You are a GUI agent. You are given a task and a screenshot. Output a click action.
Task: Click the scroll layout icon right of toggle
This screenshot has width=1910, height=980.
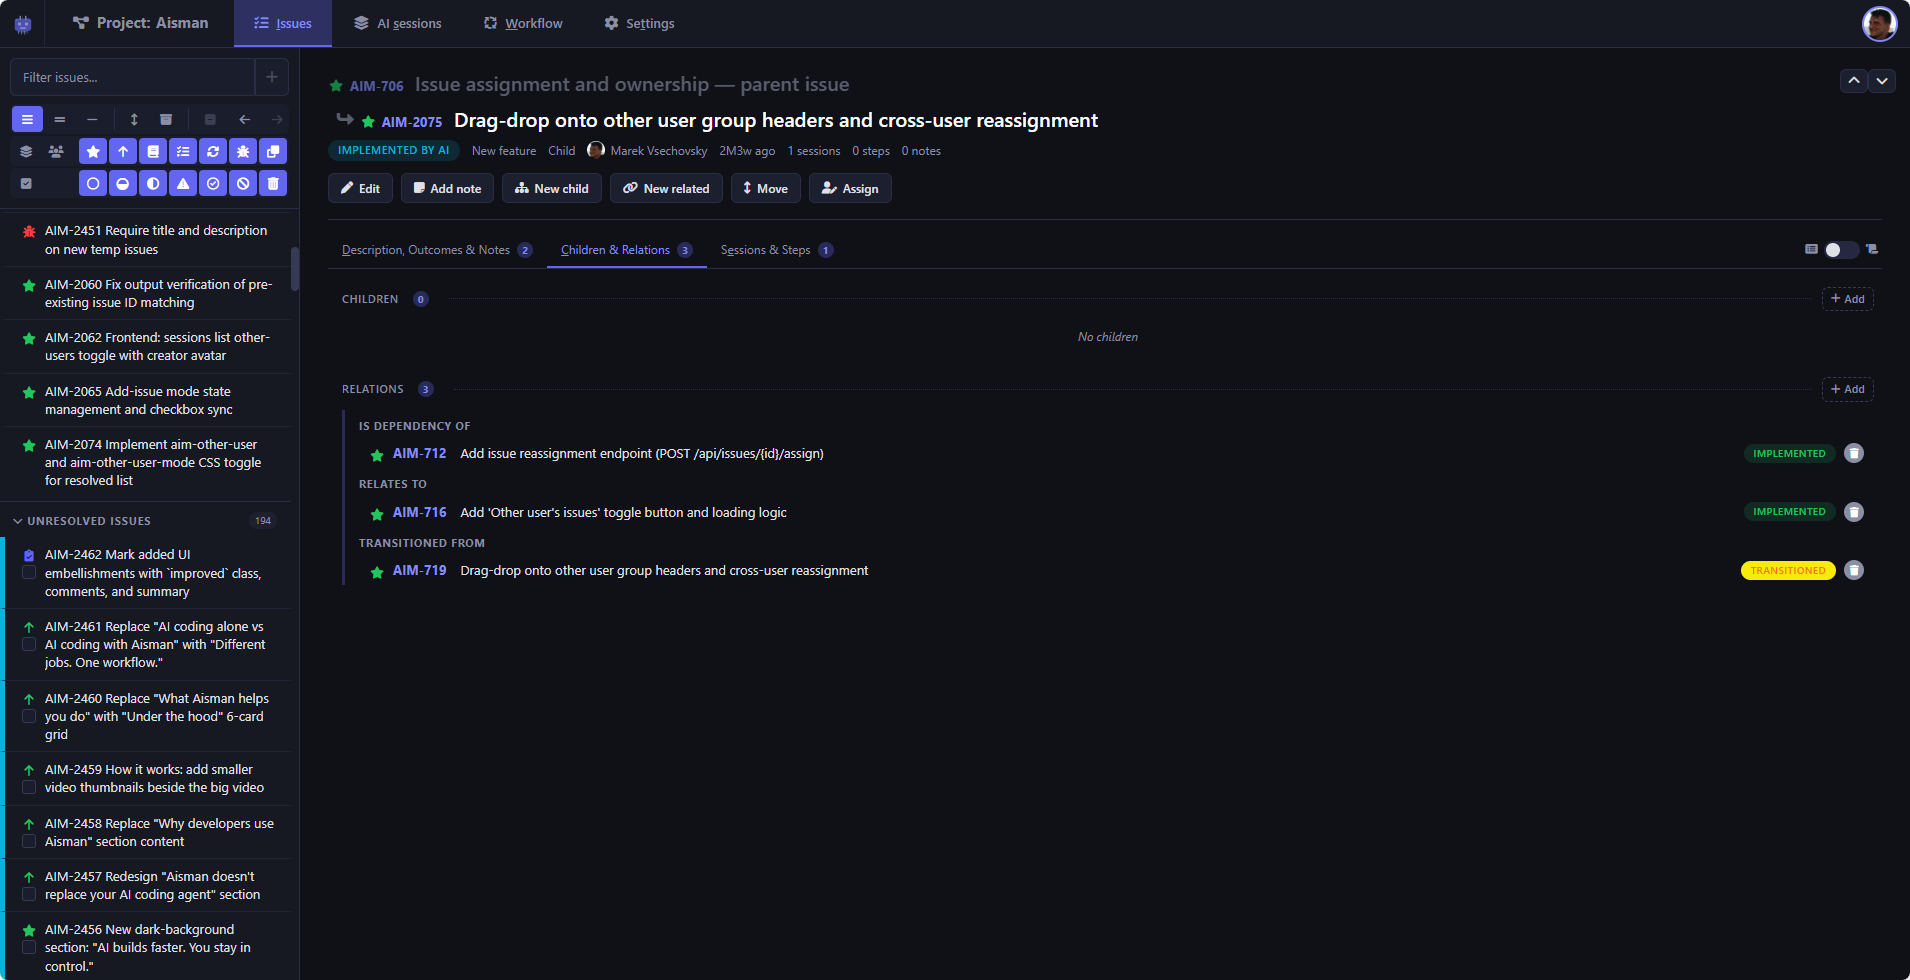point(1872,249)
